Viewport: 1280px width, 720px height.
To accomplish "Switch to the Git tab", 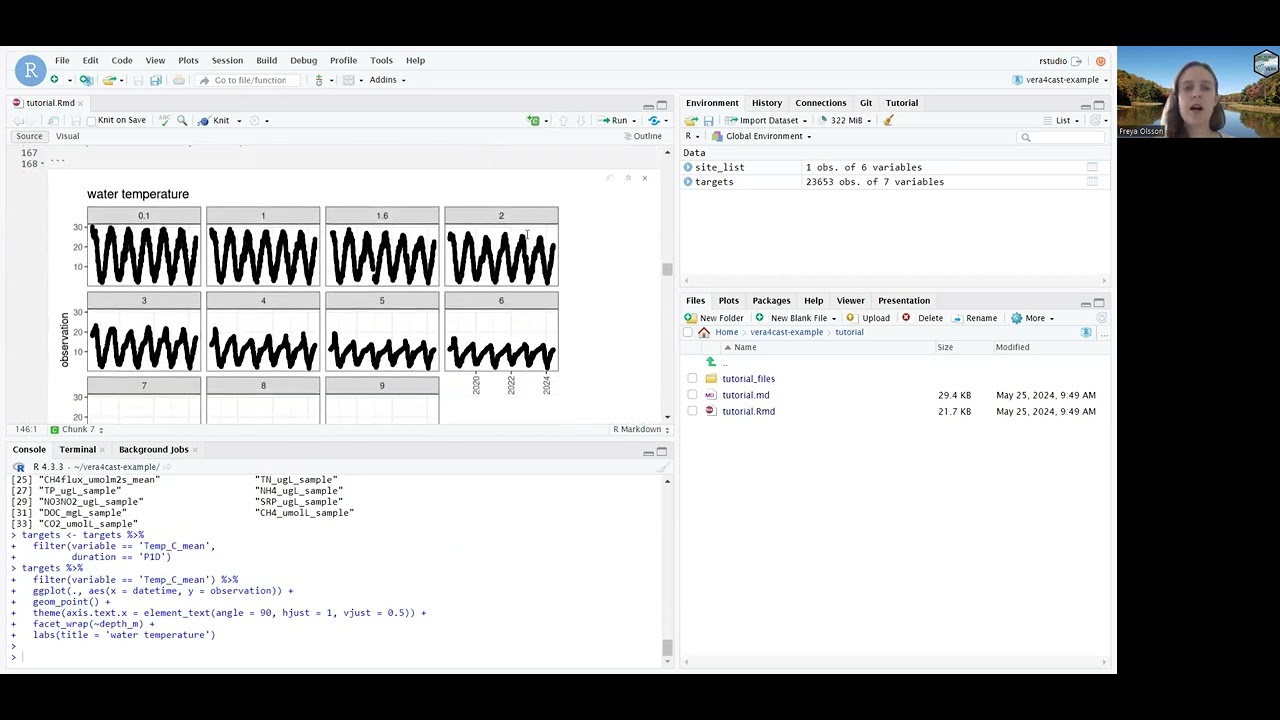I will 866,103.
